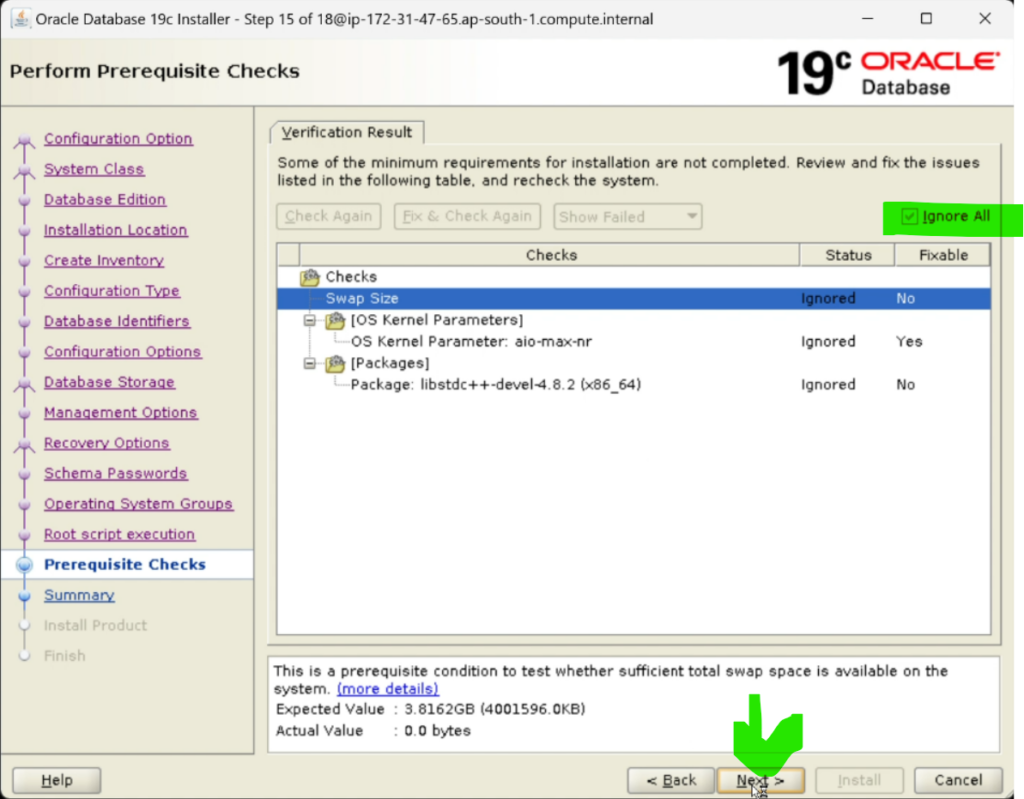
Task: Maximize the installer window
Action: click(x=926, y=18)
